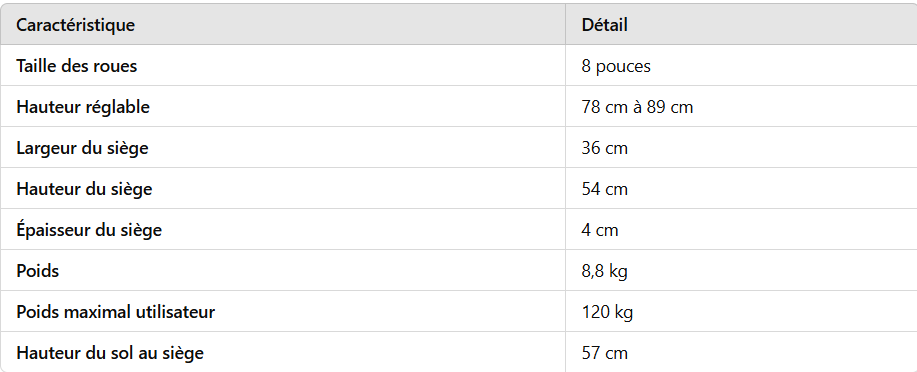Select the Épaisseur du siège label
Screen dimensions: 917x372
coord(89,230)
